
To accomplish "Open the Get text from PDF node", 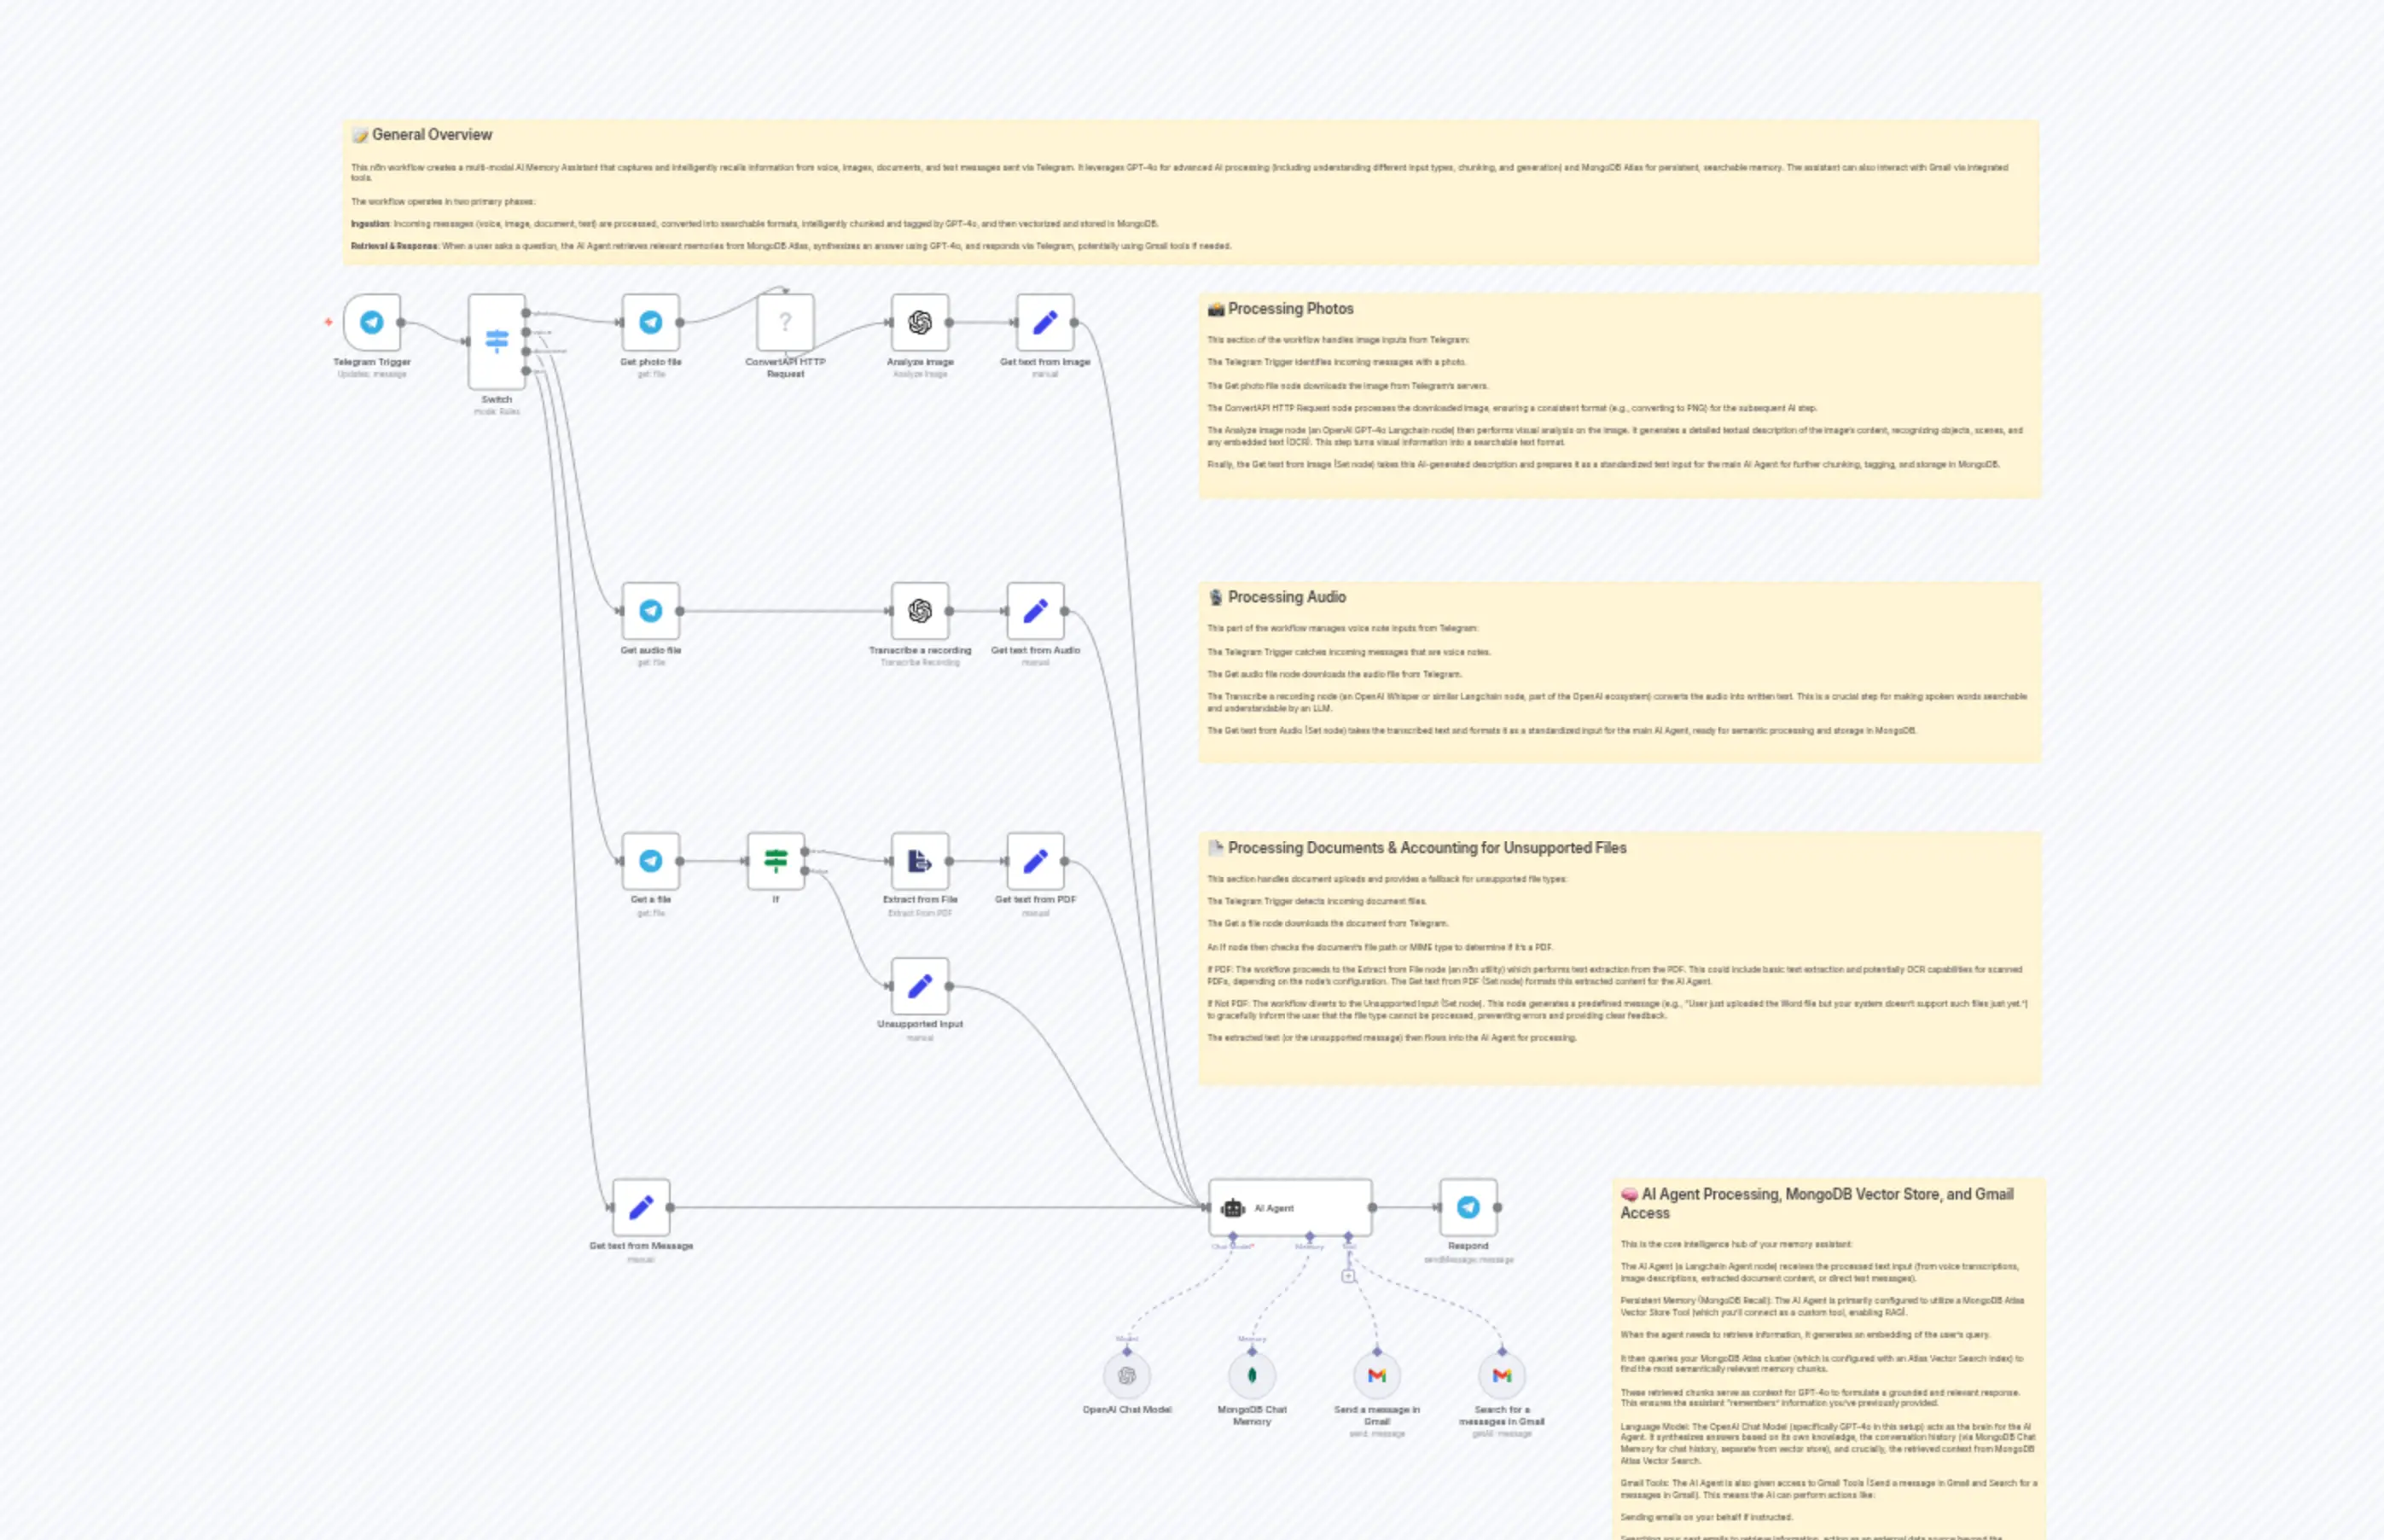I will click(x=1035, y=862).
